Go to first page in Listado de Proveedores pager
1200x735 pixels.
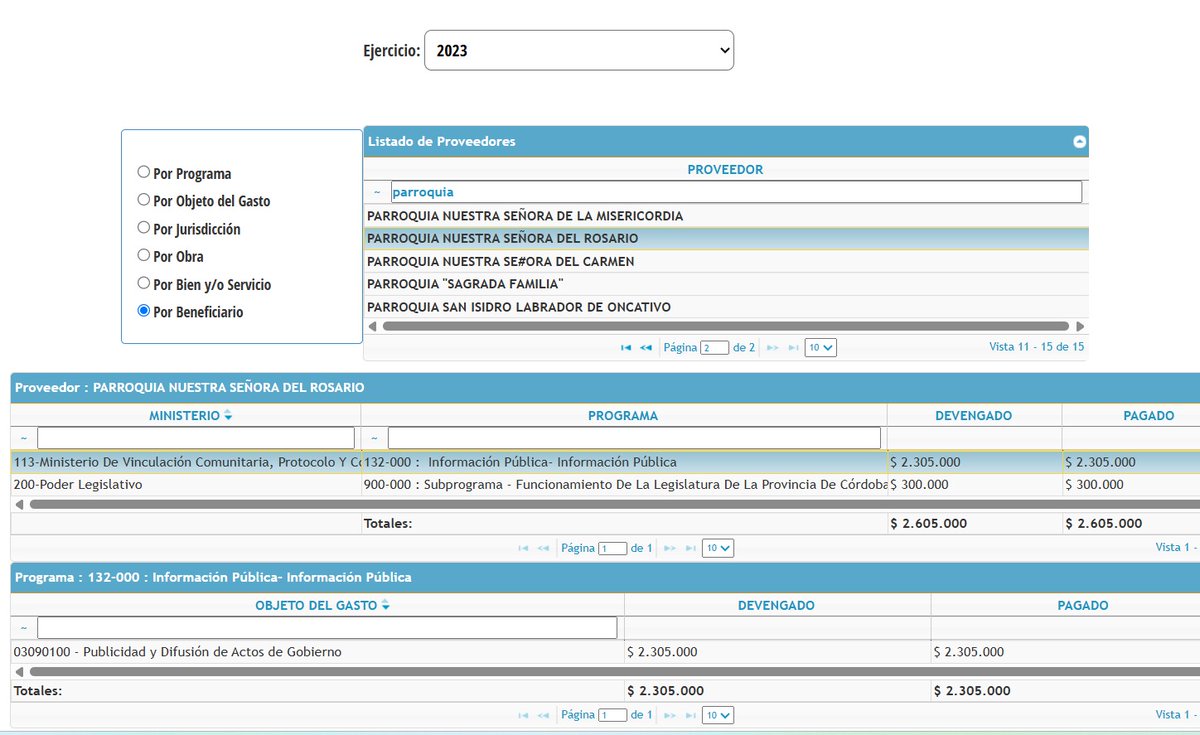[626, 347]
